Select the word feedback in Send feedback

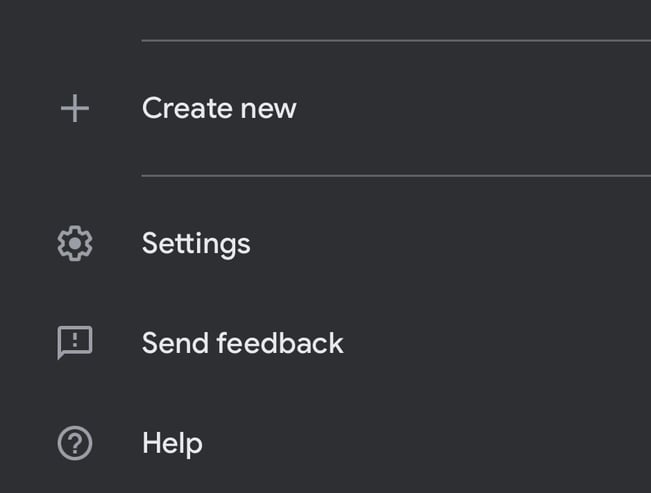[280, 343]
